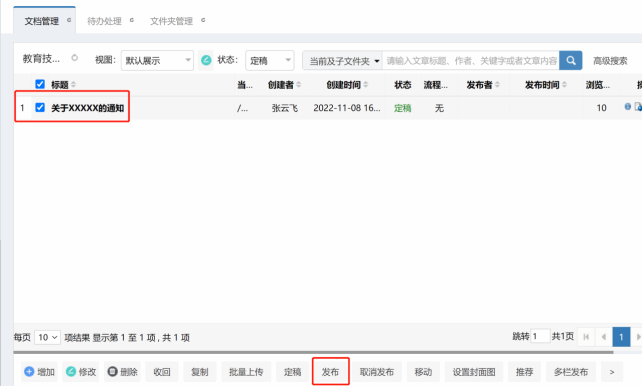Viewport: 642px width, 387px height.
Task: Click the 收回 button
Action: coord(162,372)
